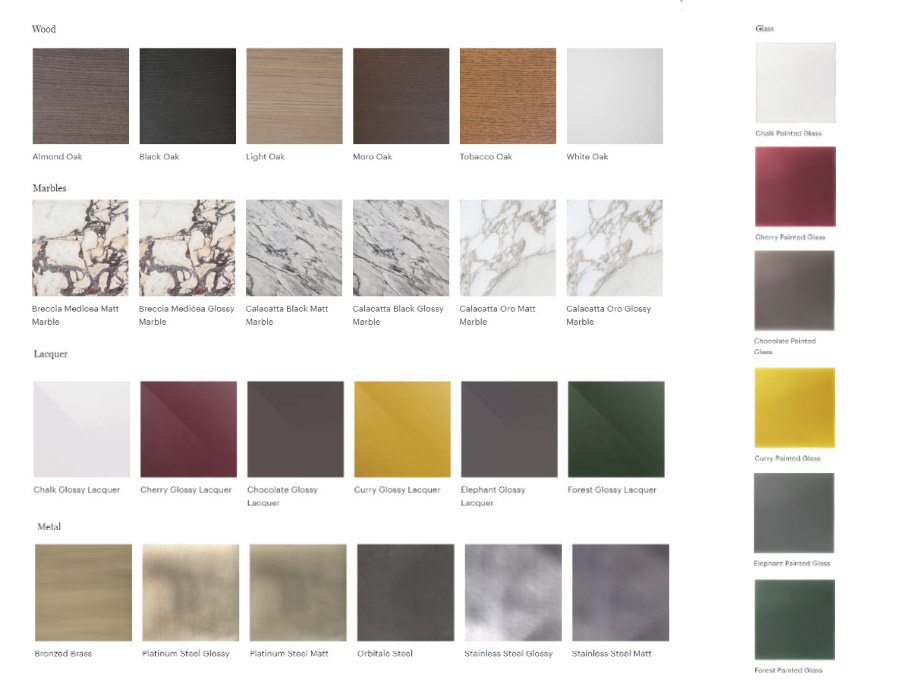Choose the Black Oak wood finish
This screenshot has height=688, width=900.
pos(187,96)
